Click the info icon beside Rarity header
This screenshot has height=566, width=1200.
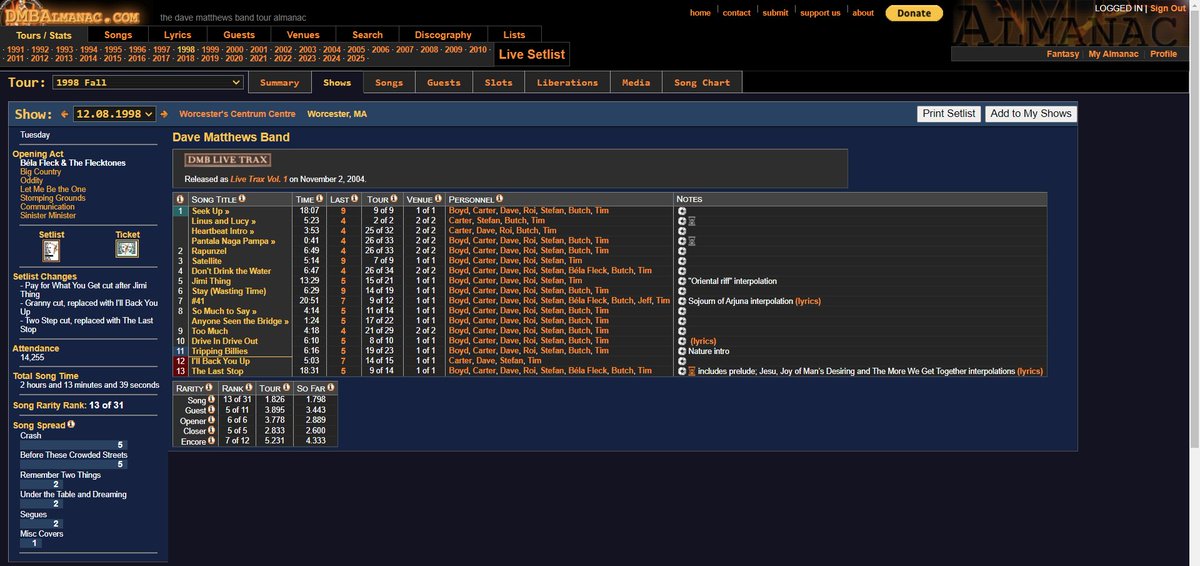[210, 388]
